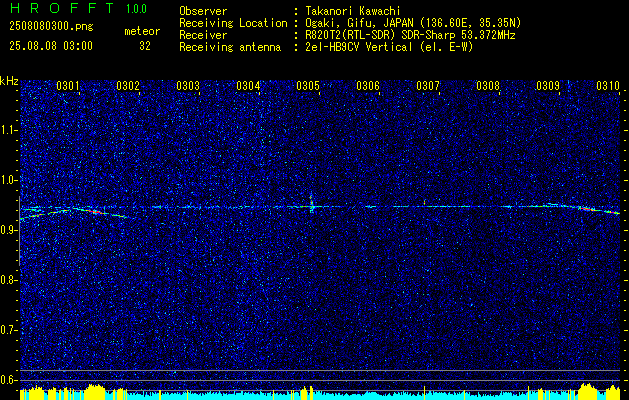Click the Receiver field label

pyautogui.click(x=203, y=35)
